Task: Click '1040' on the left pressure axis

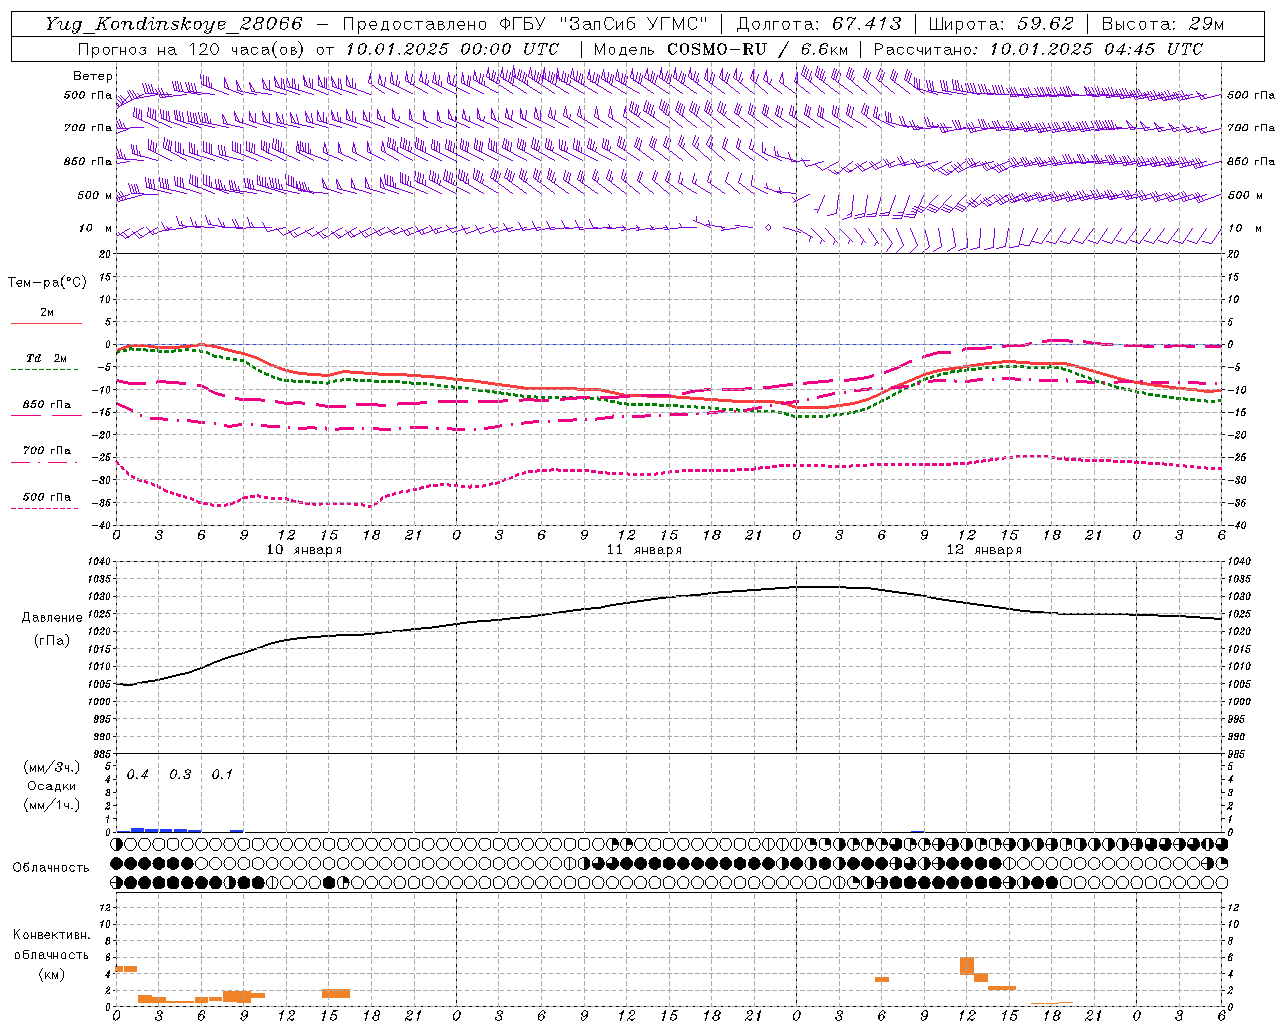Action: 99,562
